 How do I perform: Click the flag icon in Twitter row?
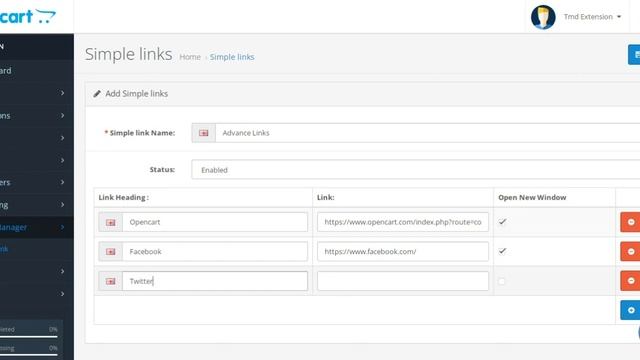coord(111,281)
